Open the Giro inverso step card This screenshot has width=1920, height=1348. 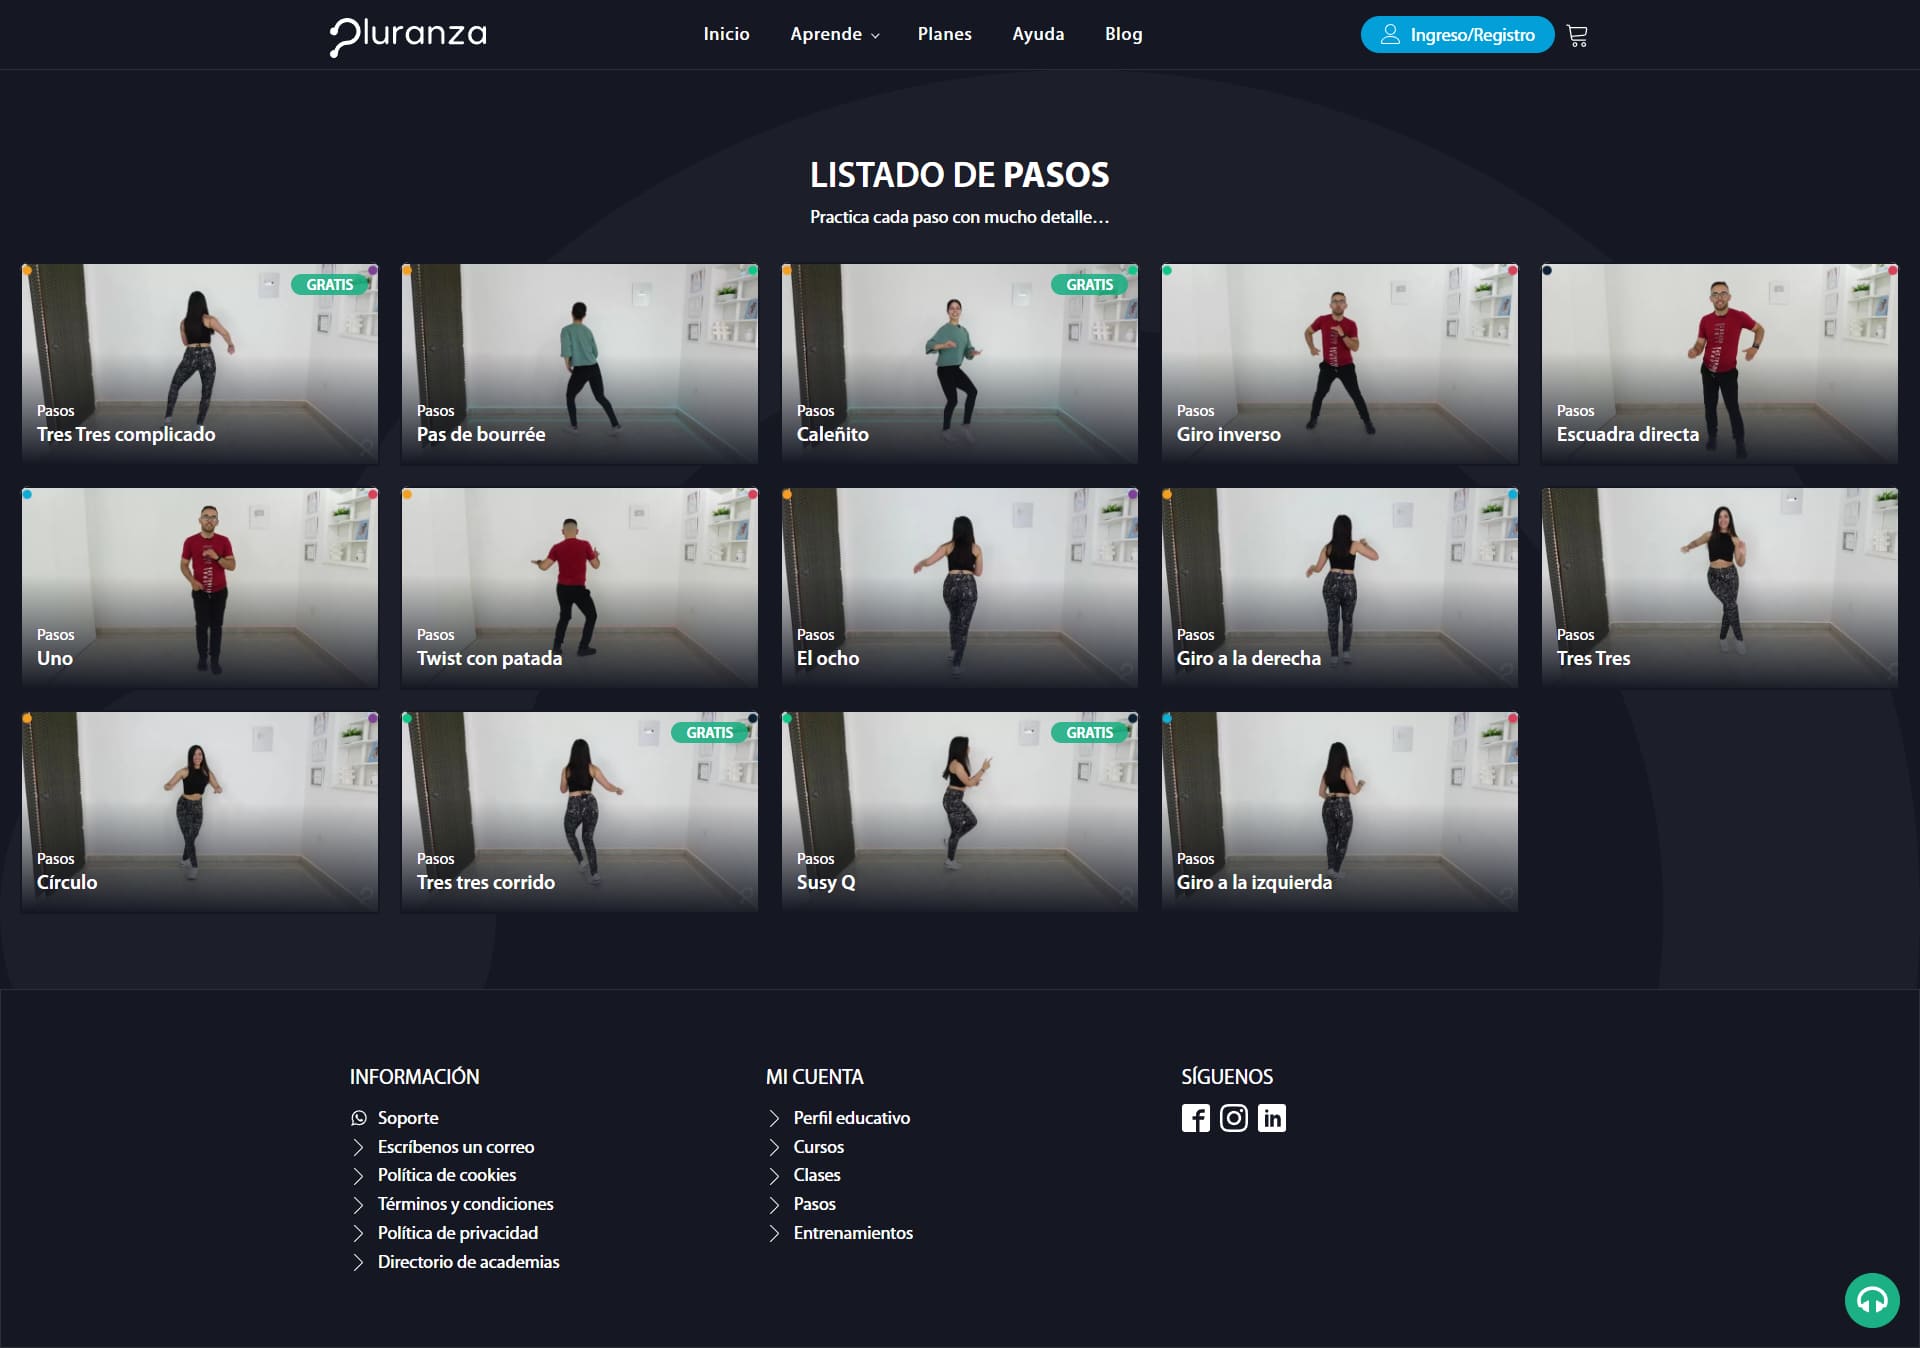click(x=1340, y=363)
